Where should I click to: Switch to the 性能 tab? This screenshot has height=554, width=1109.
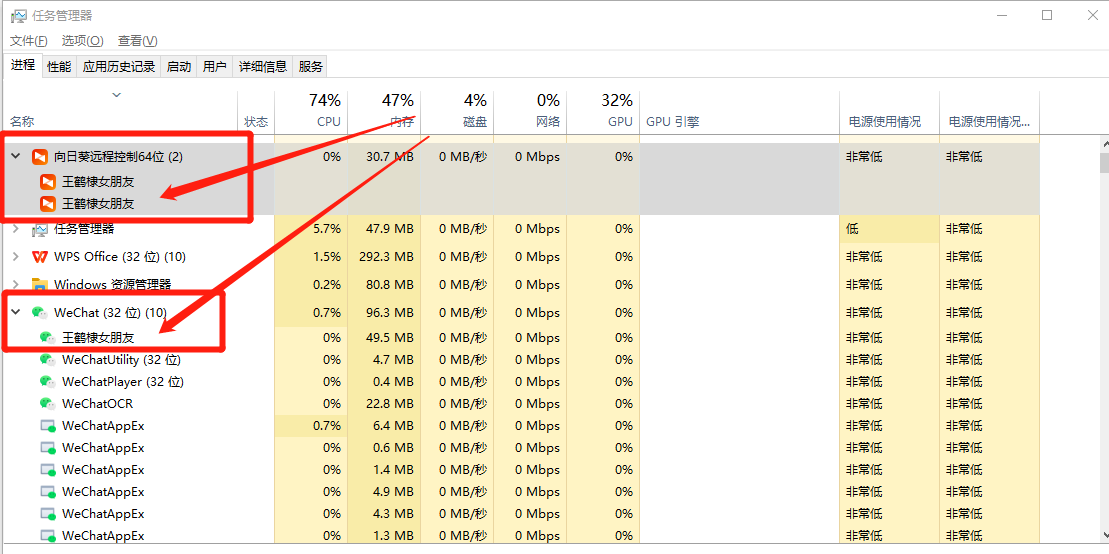(59, 67)
